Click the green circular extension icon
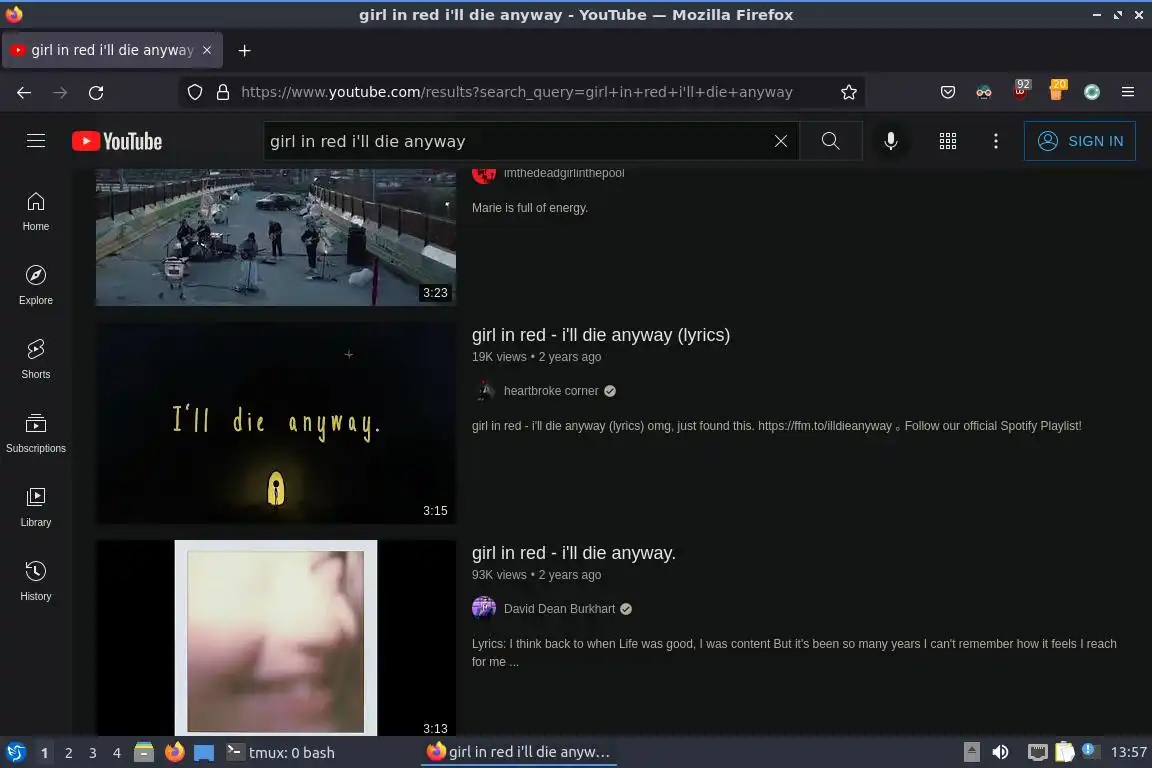The image size is (1152, 768). (1092, 93)
